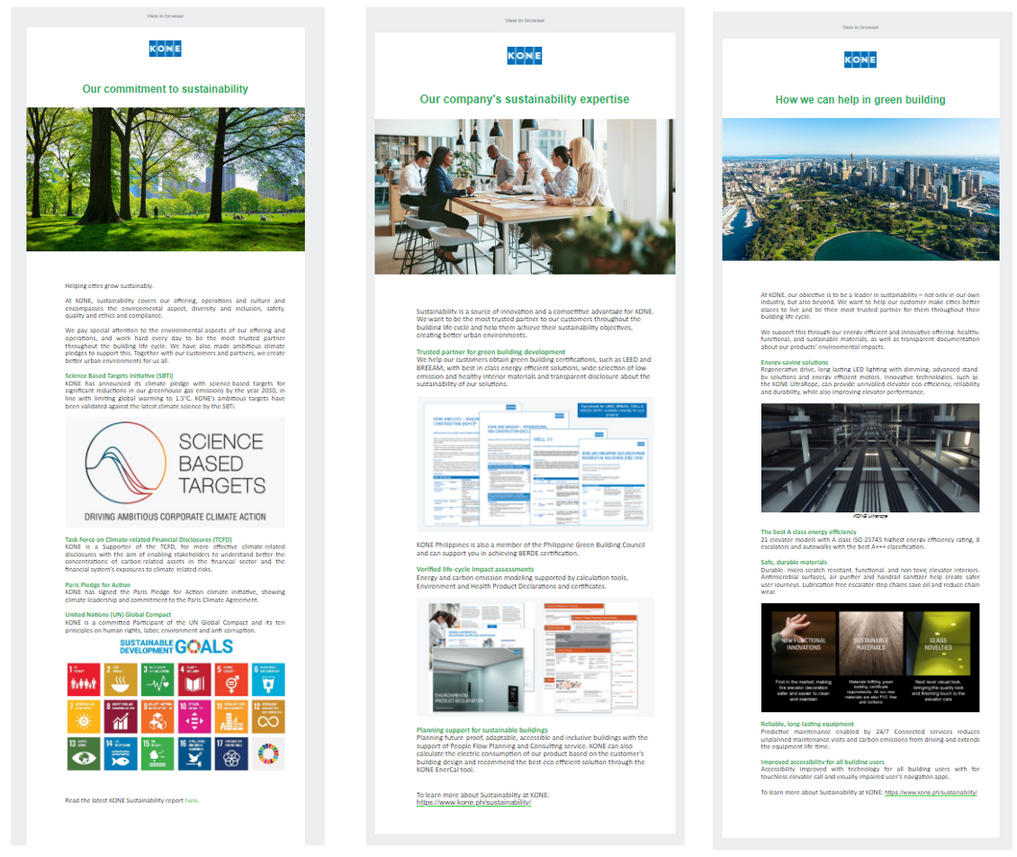Click the park trees banner image
This screenshot has width=1017, height=857.
coord(165,179)
